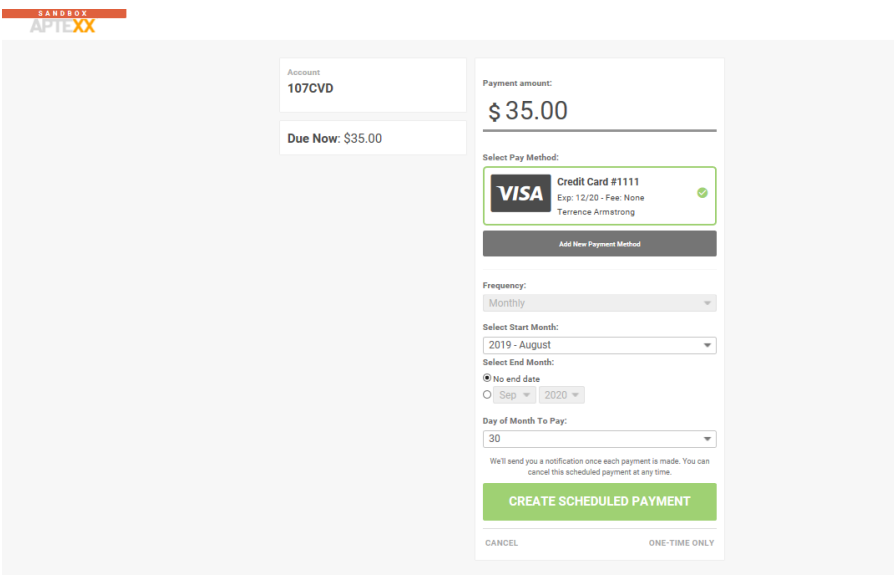
Task: Click the Cancel link
Action: pyautogui.click(x=501, y=543)
